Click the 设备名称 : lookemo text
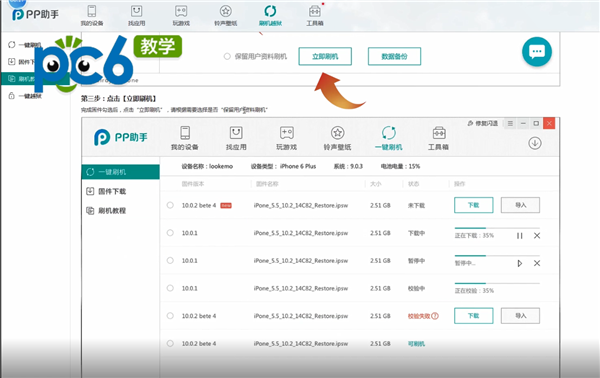This screenshot has width=600, height=378. (x=207, y=166)
